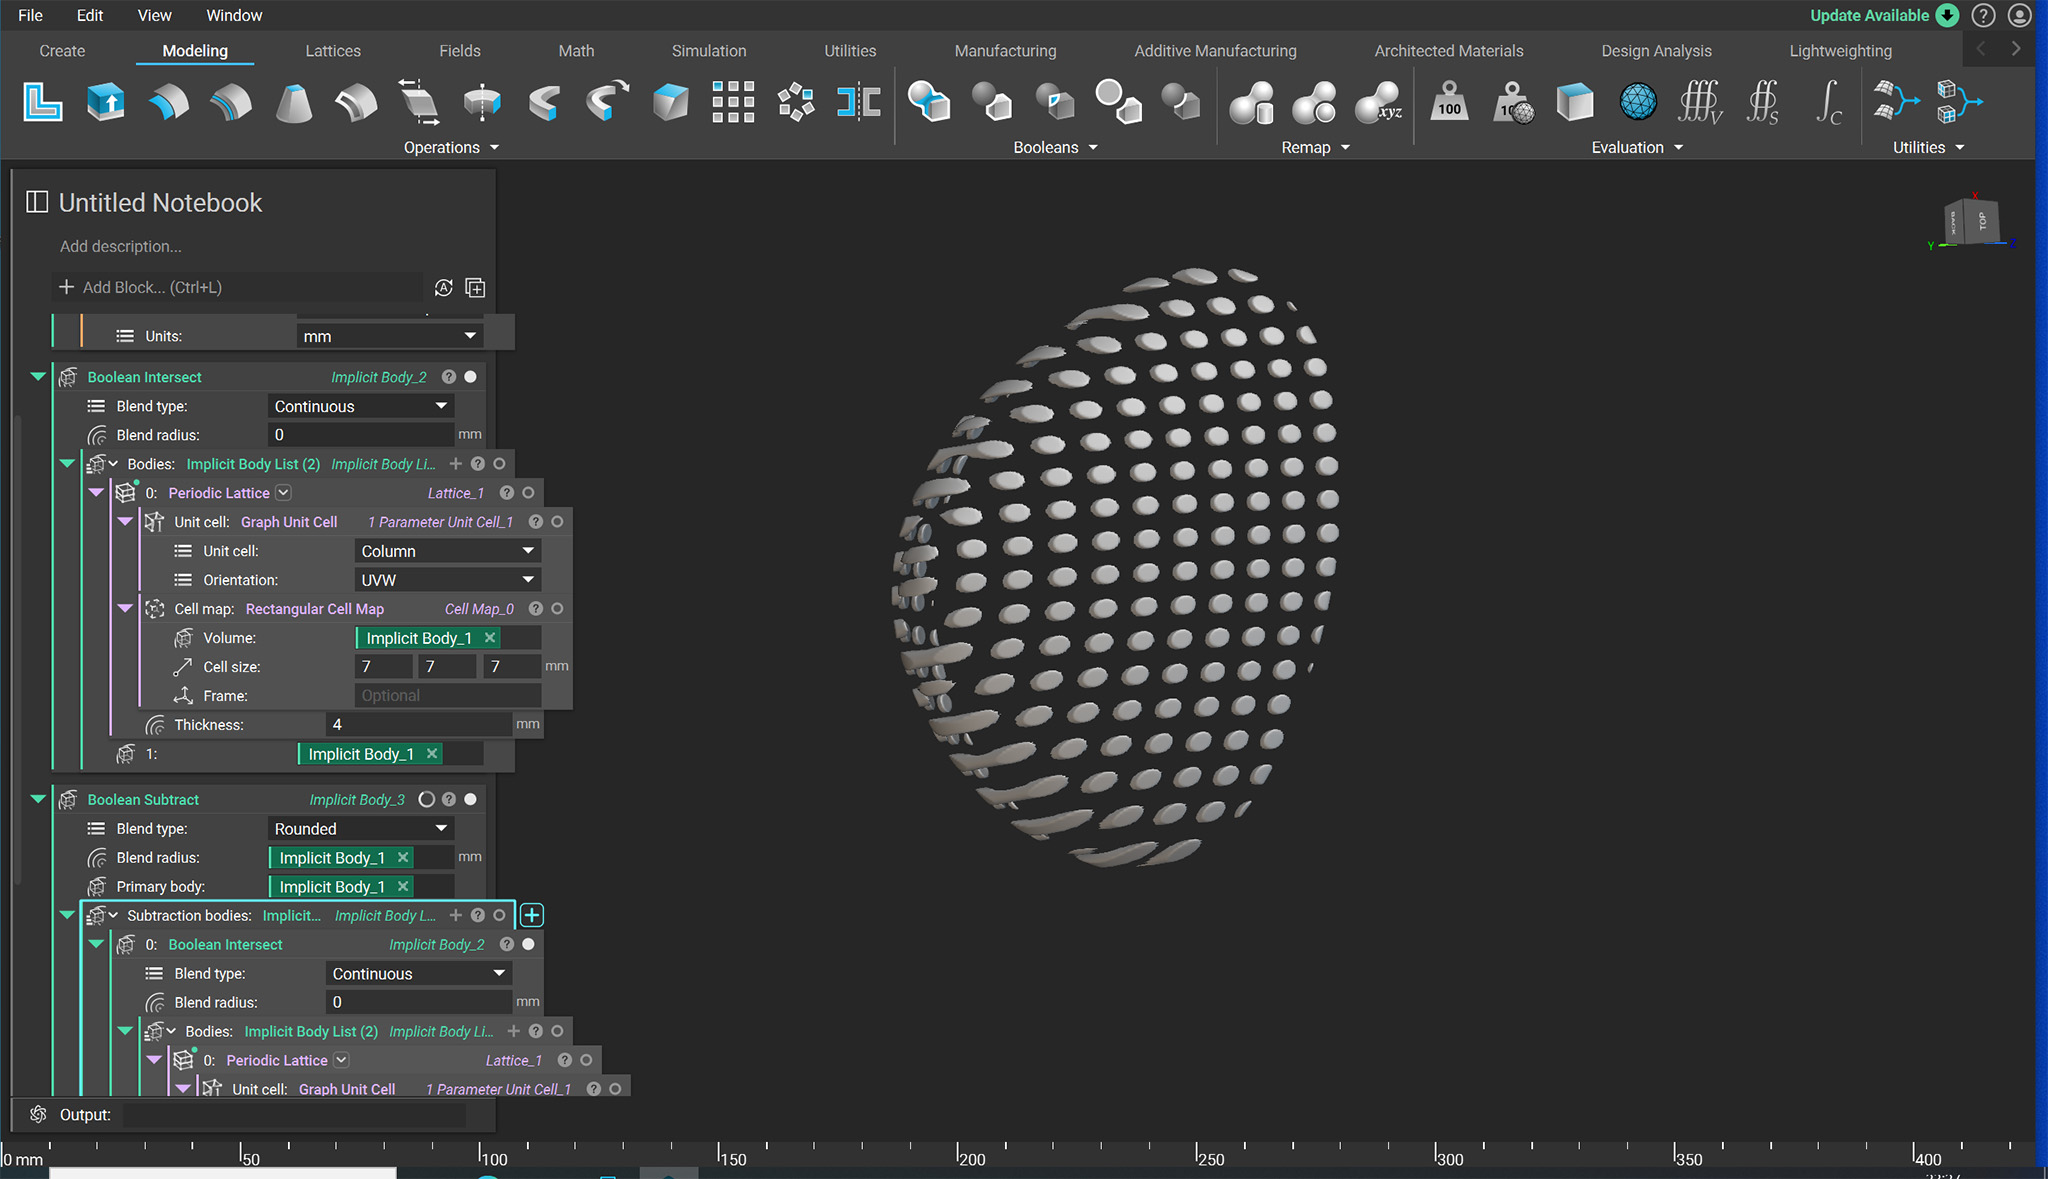
Task: Click the mass properties weight icon
Action: pyautogui.click(x=1449, y=102)
